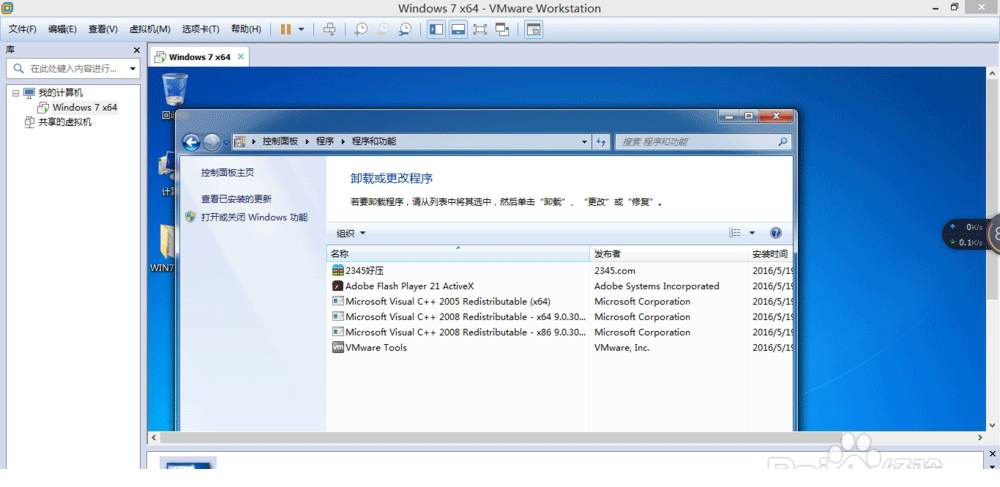The height and width of the screenshot is (487, 1000).
Task: Click the VMware Workstation title bar app icon
Action: click(x=8, y=8)
